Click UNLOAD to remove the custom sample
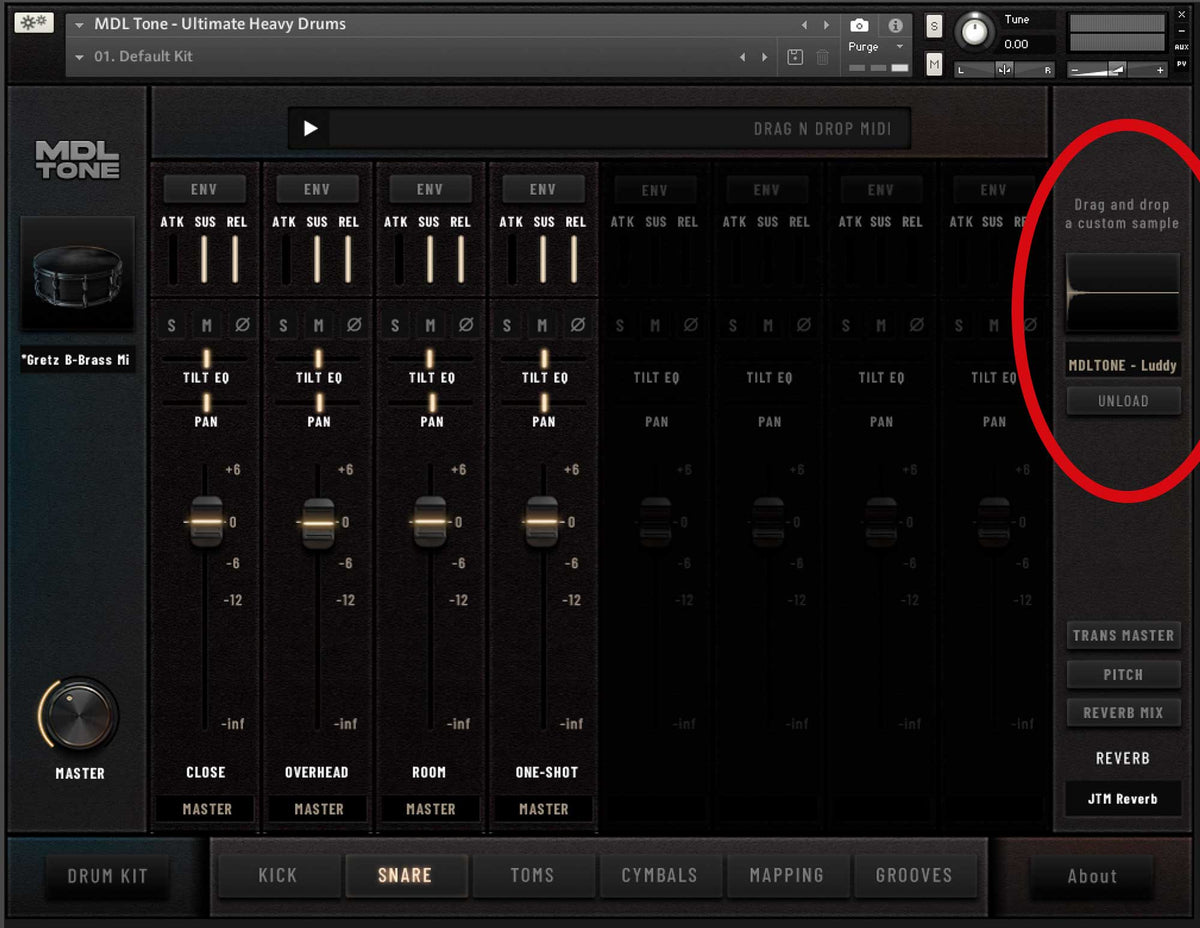 click(1123, 401)
